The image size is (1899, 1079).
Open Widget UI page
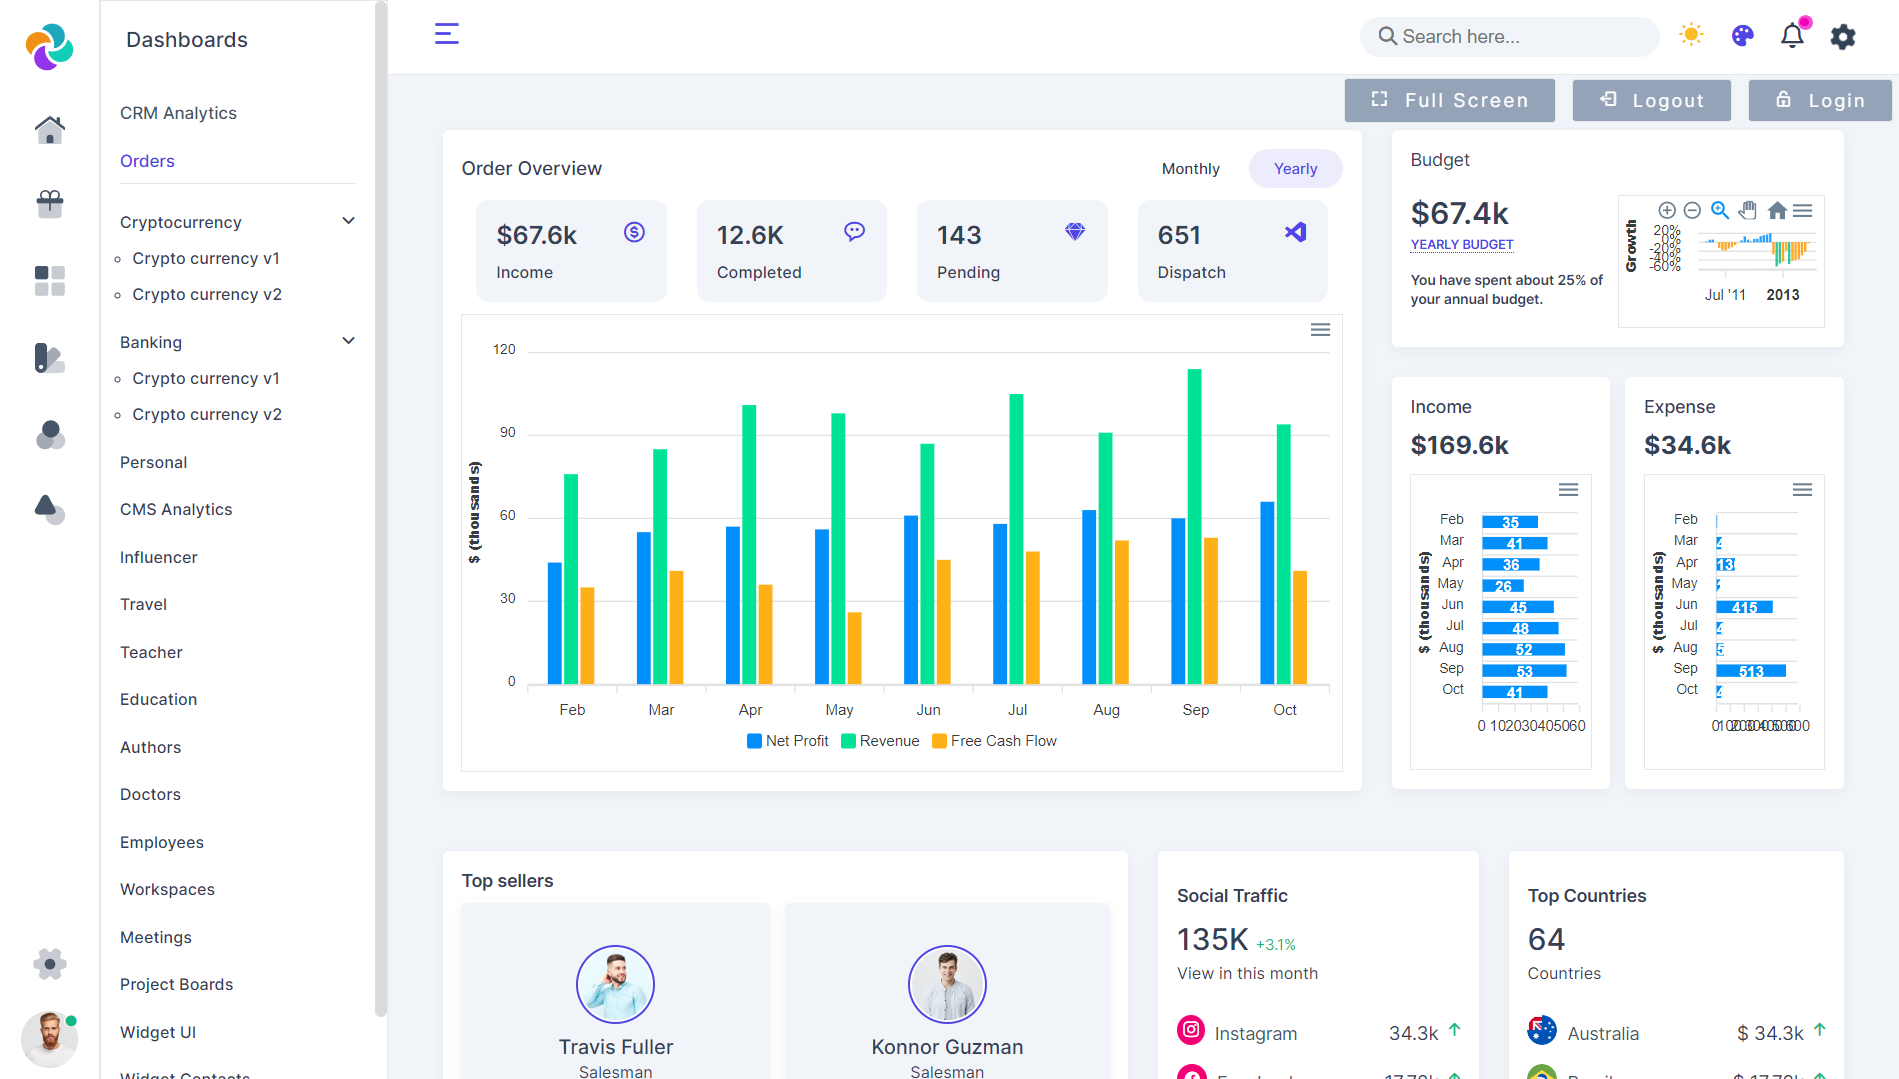click(158, 1032)
